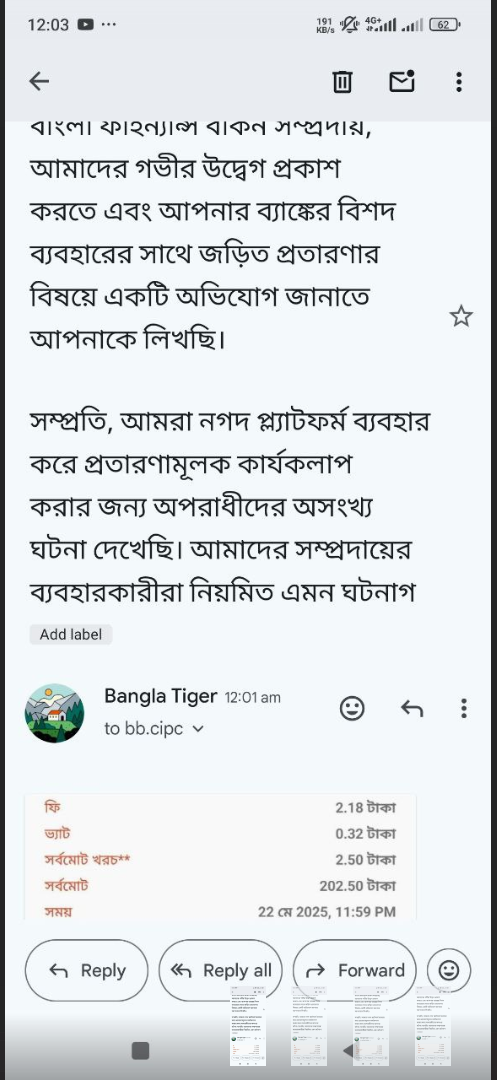Viewport: 497px width, 1080px height.
Task: Tap the Reply button
Action: (x=87, y=970)
